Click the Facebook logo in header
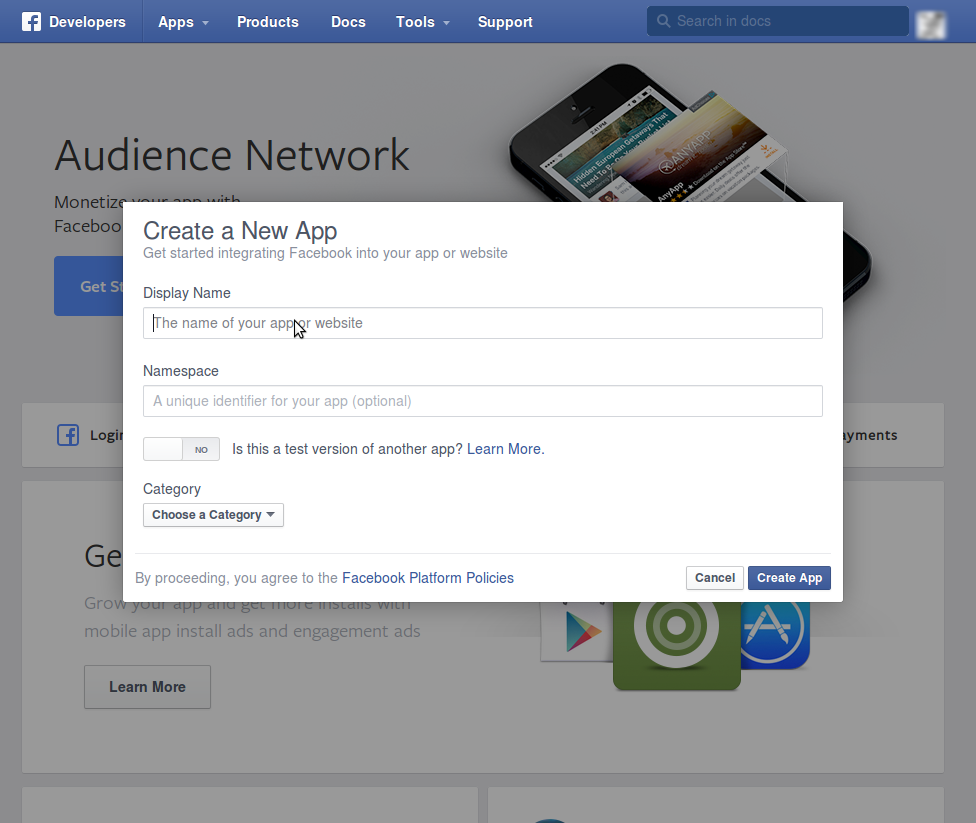This screenshot has width=976, height=823. coord(31,22)
